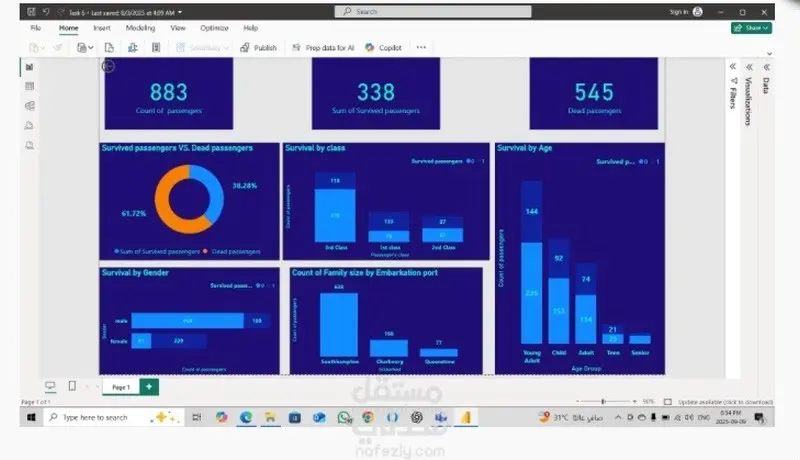Open the Table view in left sidebar

click(x=30, y=86)
